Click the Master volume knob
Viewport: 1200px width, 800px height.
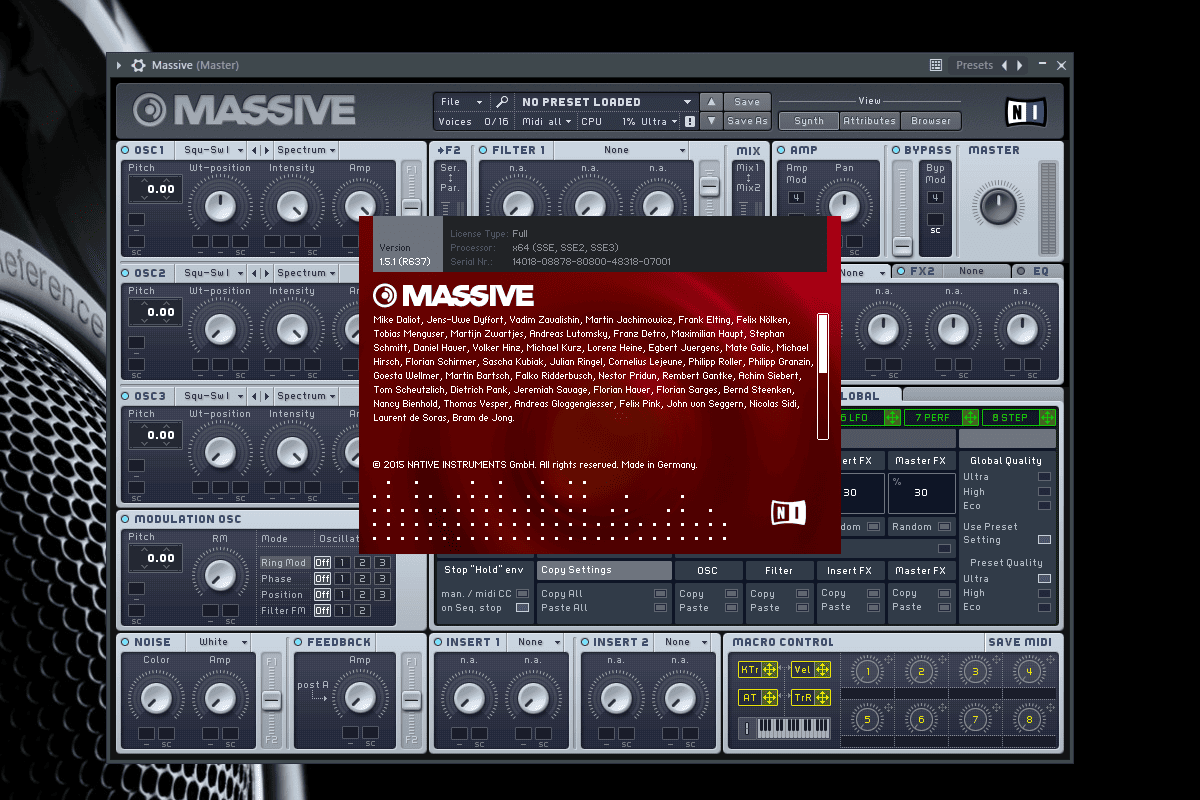(997, 204)
